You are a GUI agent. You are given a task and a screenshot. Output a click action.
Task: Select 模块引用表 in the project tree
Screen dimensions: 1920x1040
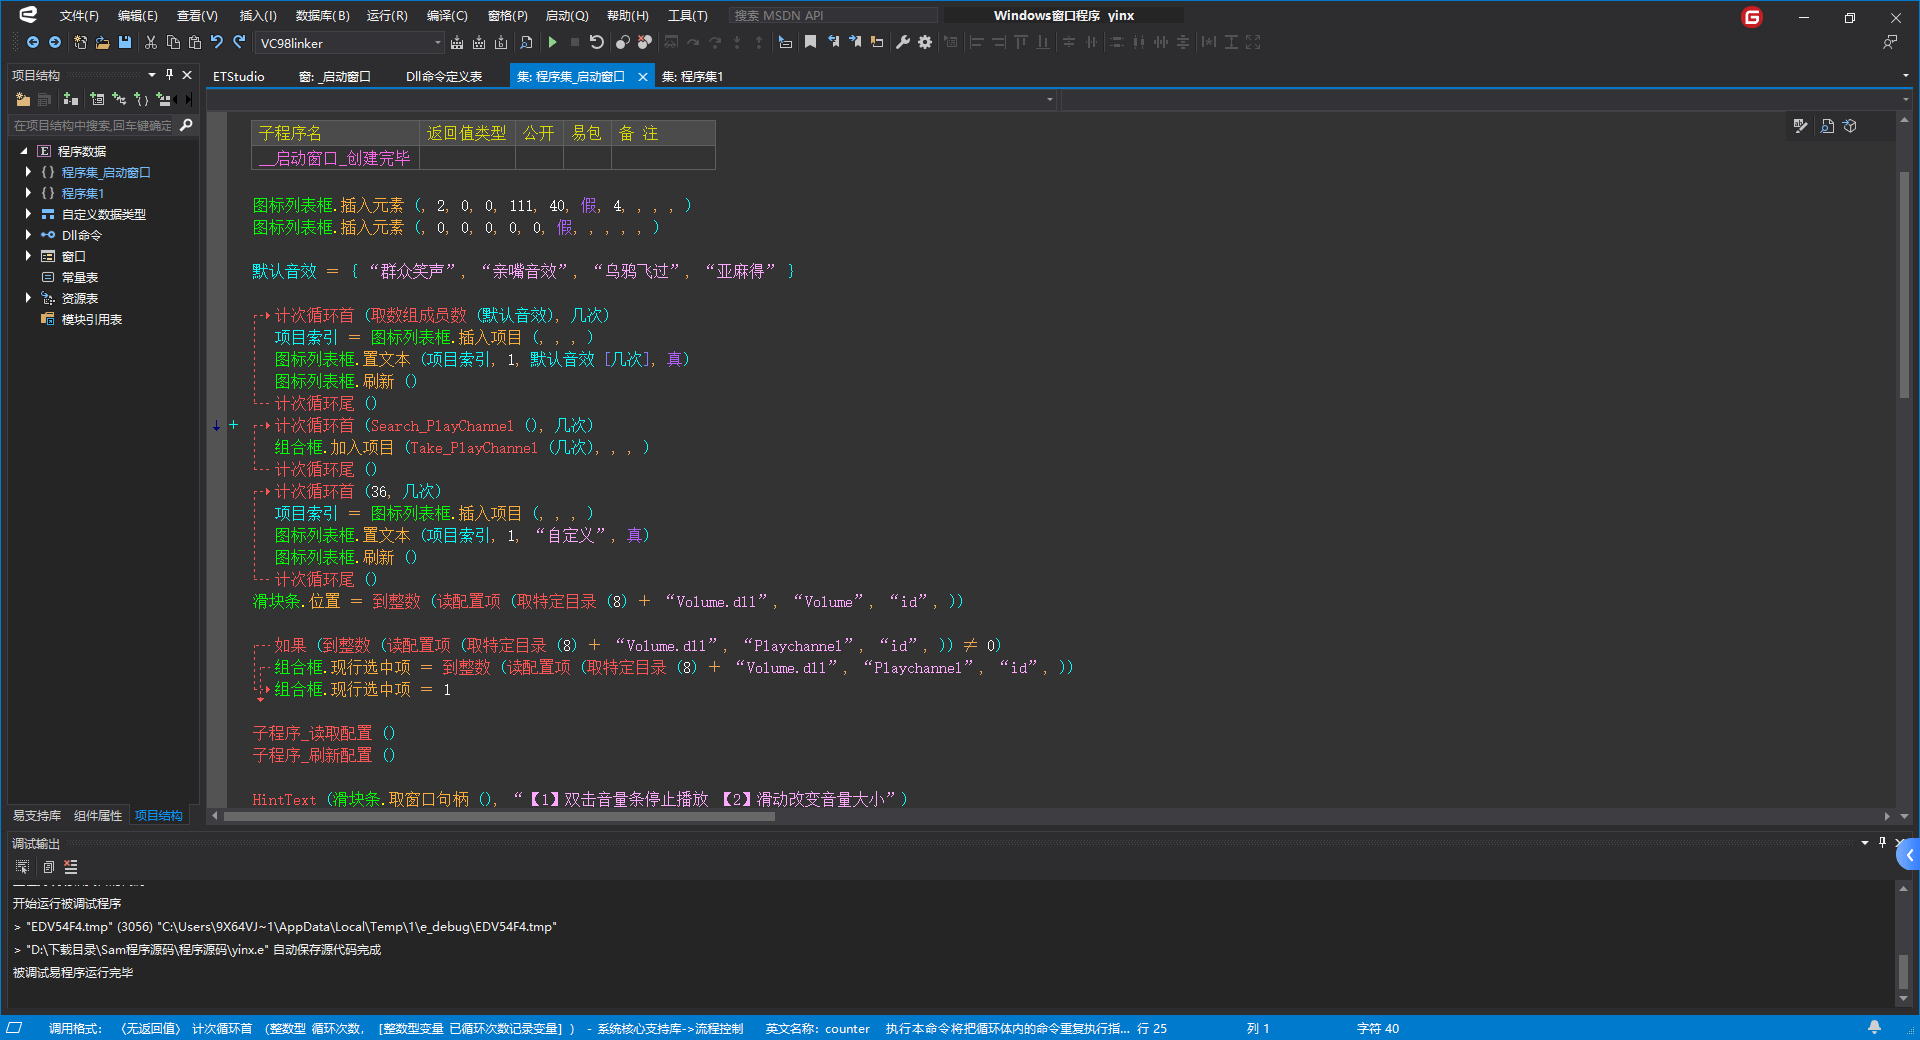point(92,319)
